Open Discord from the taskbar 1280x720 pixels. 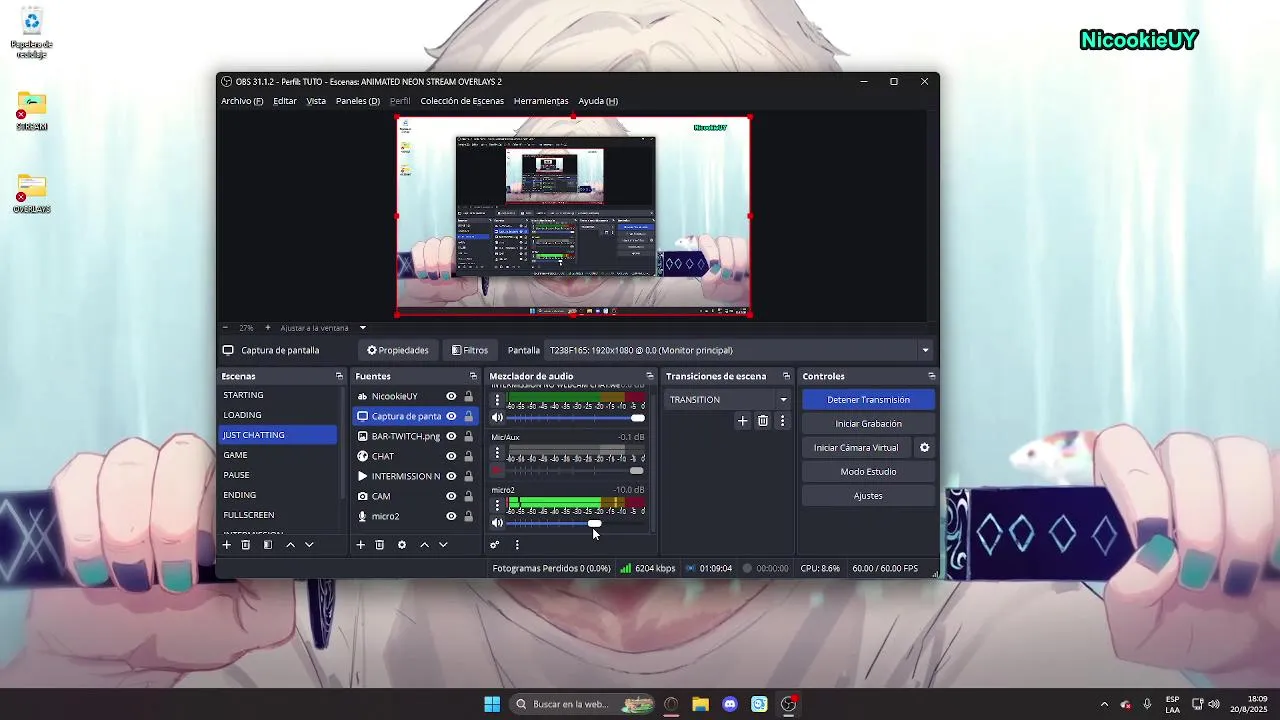pyautogui.click(x=730, y=704)
